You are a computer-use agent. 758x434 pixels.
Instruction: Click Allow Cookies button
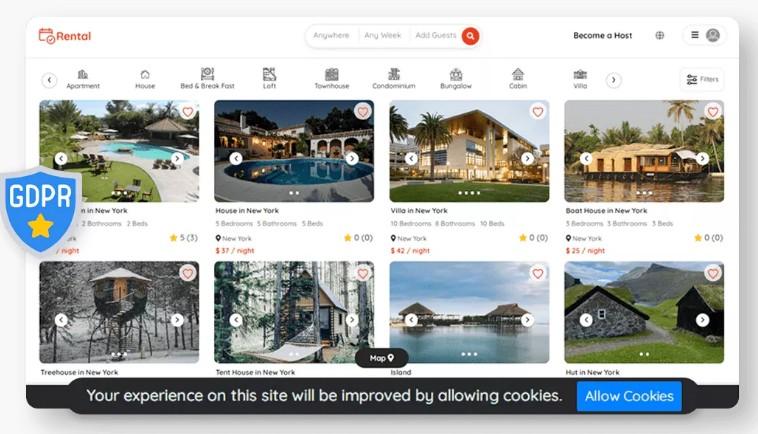coord(629,396)
